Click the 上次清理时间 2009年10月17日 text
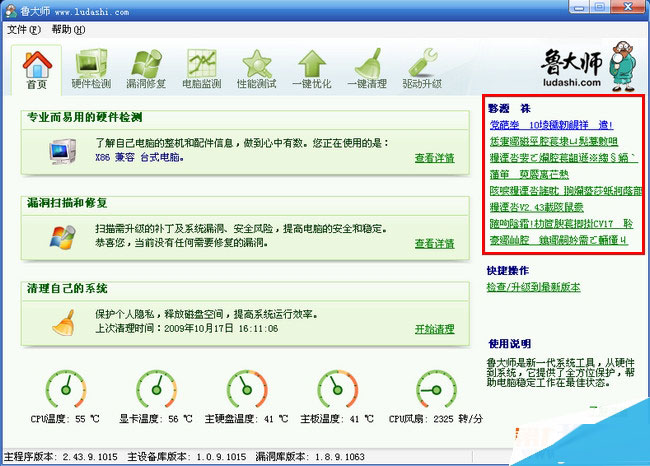 [x=187, y=329]
